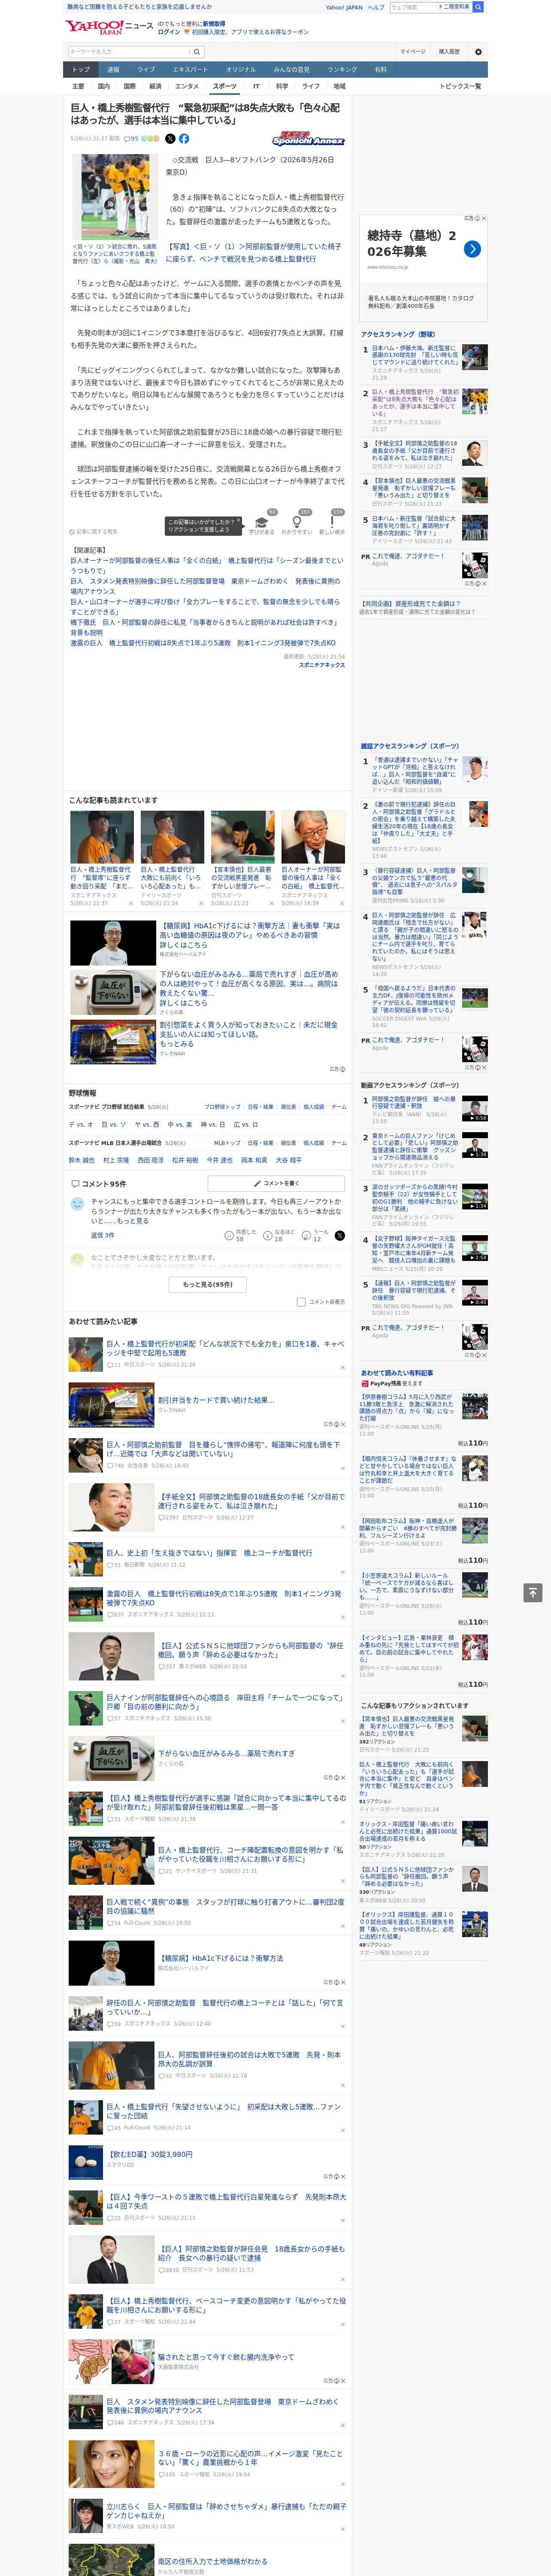Open the 神 vs. 日 game result
The image size is (551, 2576).
[x=213, y=1124]
